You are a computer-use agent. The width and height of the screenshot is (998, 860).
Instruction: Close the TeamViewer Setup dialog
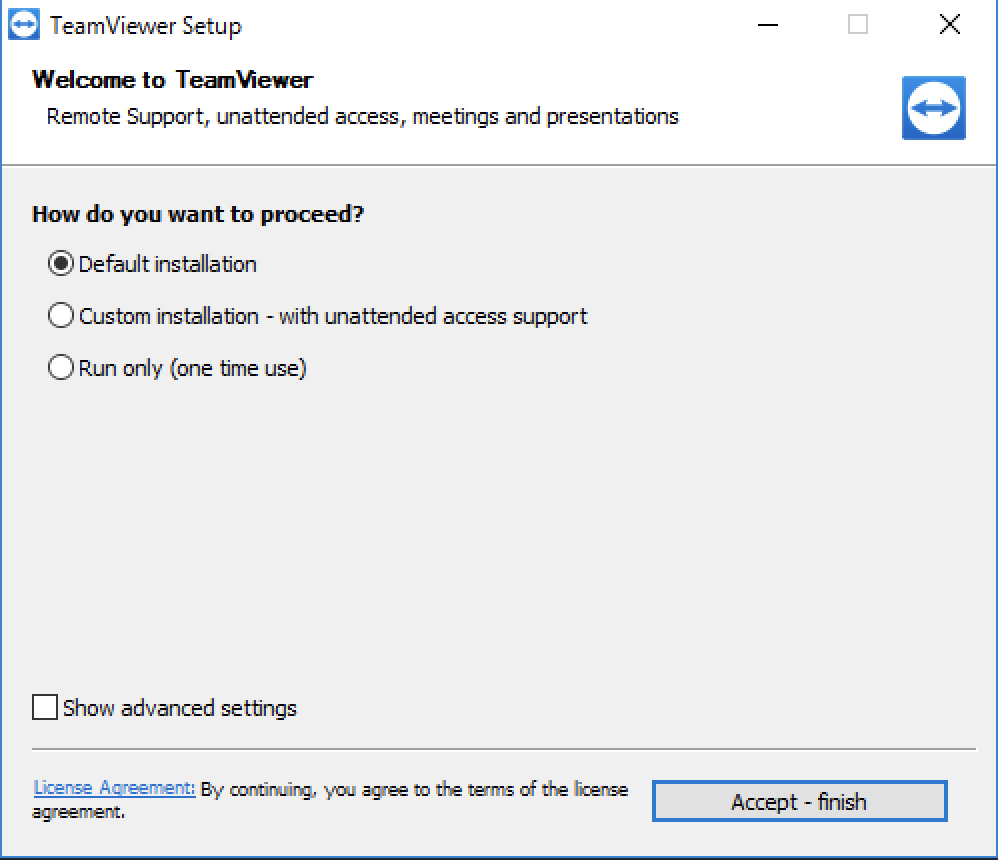950,25
